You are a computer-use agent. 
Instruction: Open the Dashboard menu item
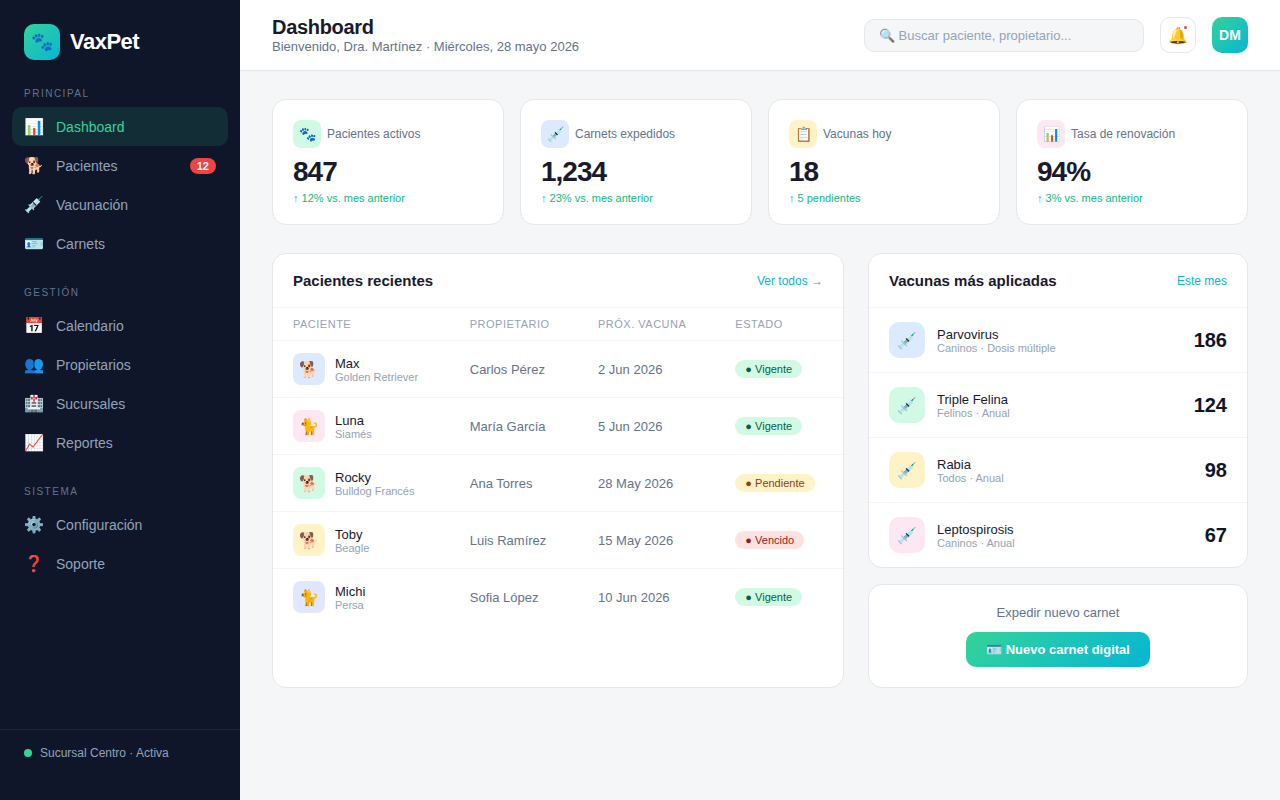pos(120,127)
